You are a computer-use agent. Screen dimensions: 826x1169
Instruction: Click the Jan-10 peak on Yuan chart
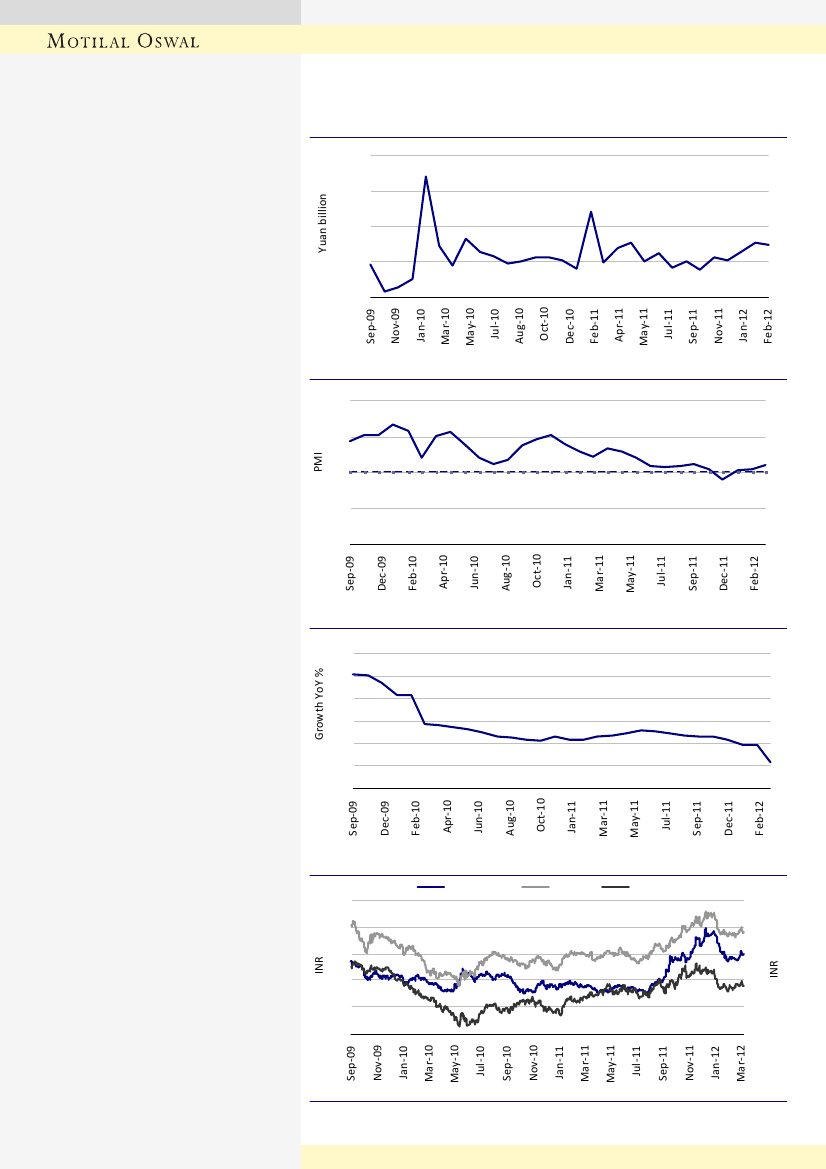tap(426, 177)
